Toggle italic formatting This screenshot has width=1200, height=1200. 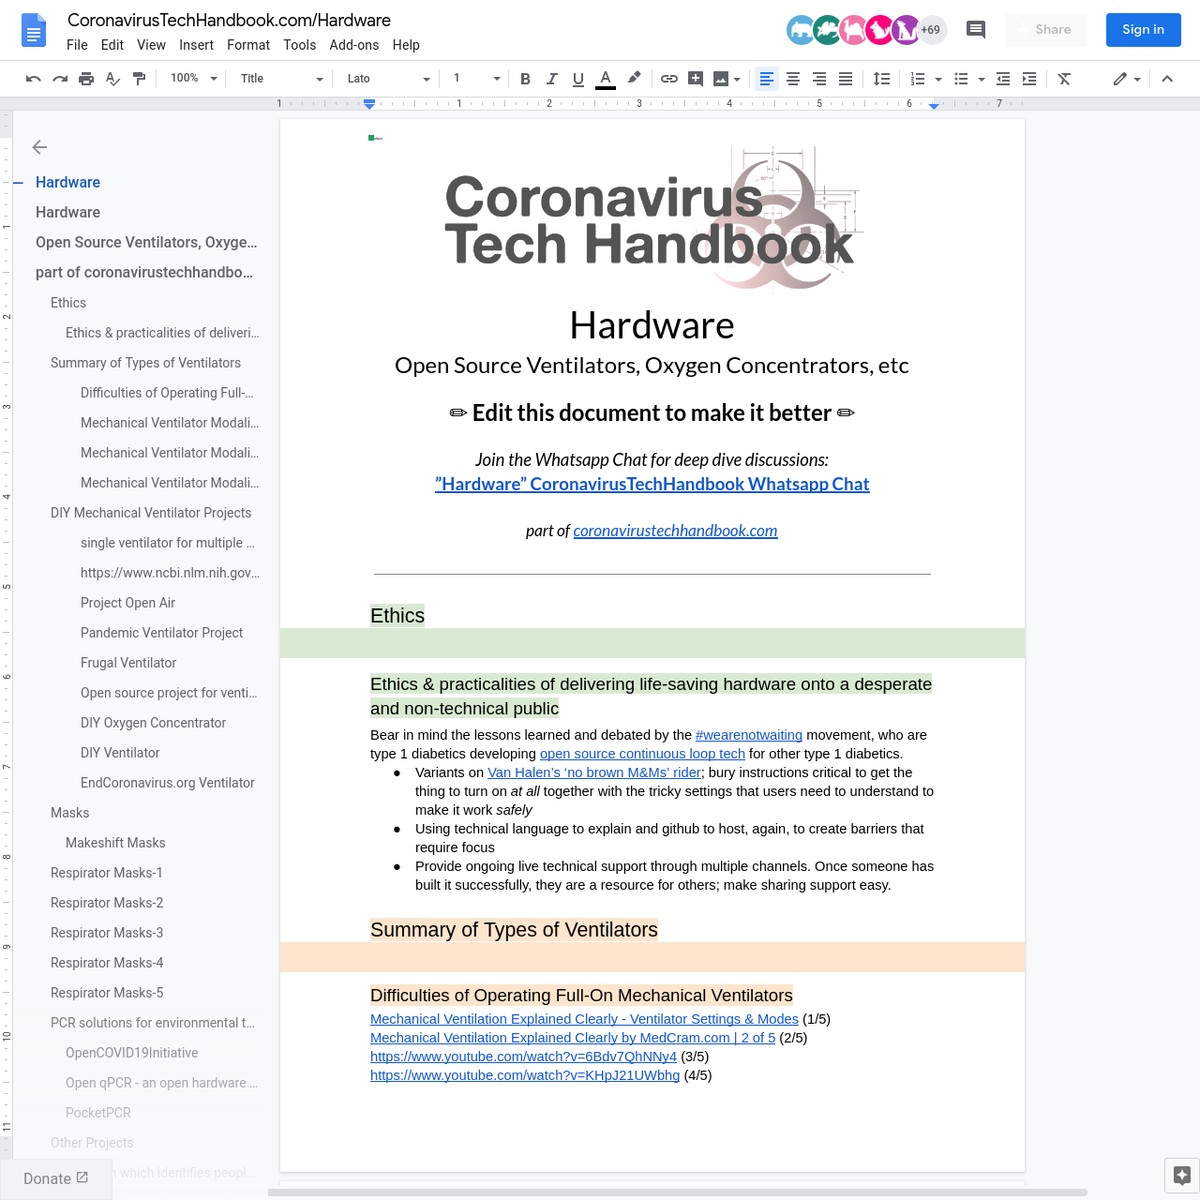click(x=551, y=78)
